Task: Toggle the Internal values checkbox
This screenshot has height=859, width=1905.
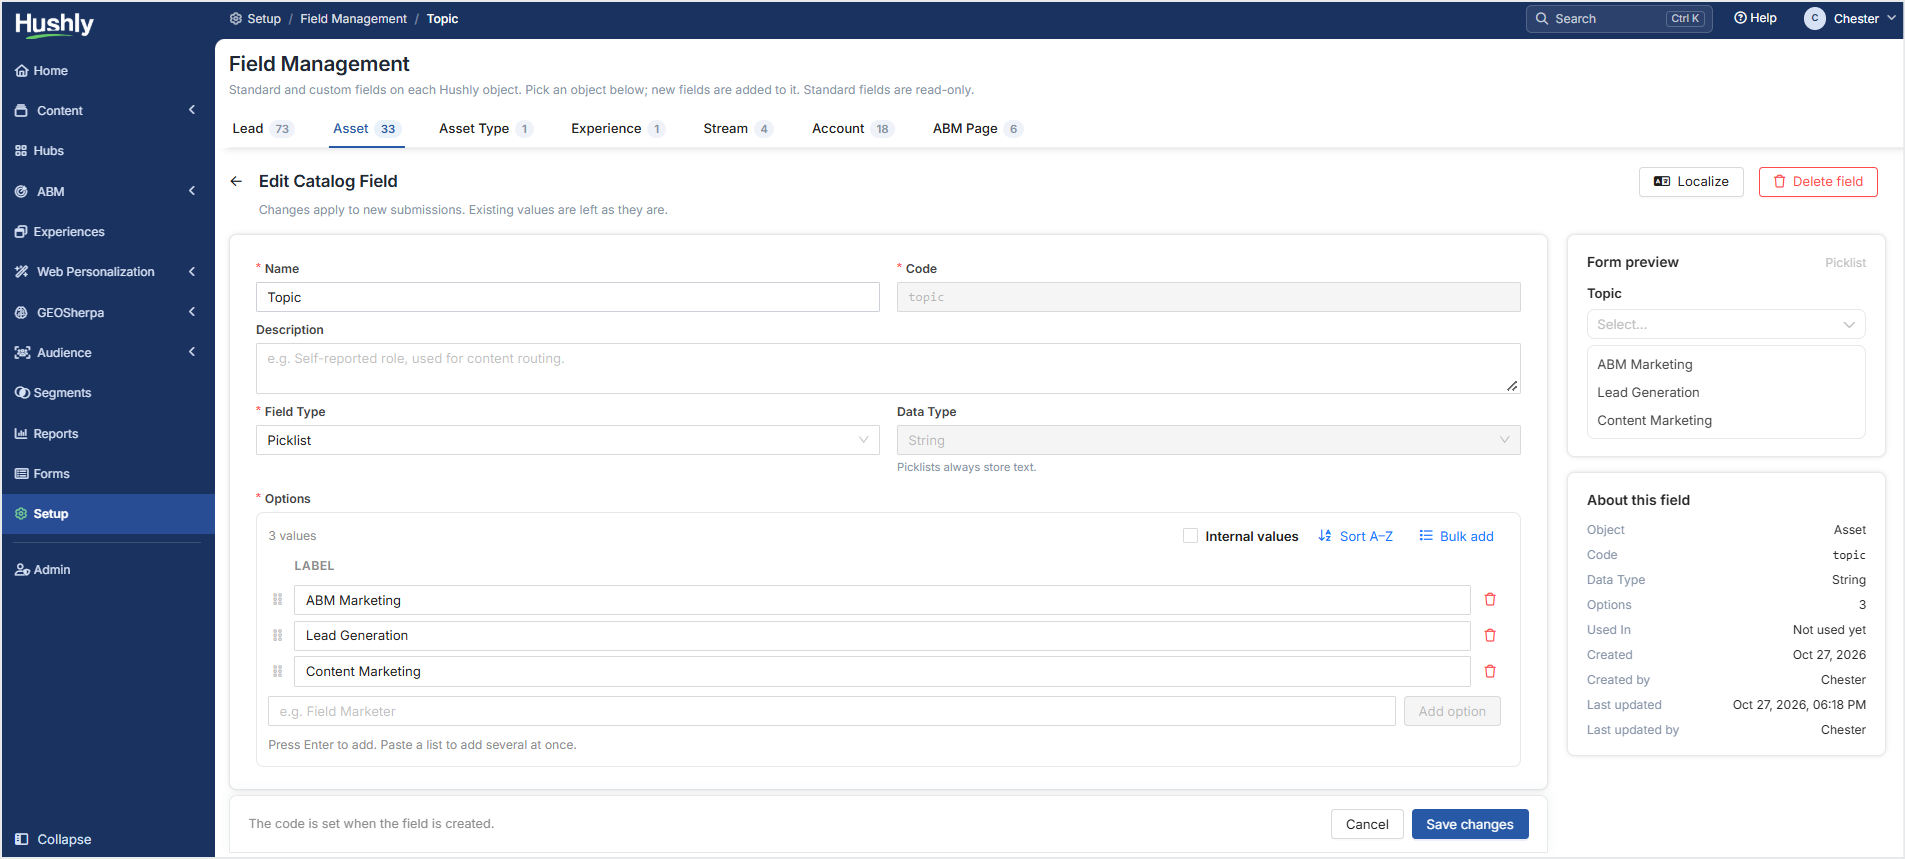Action: [x=1190, y=536]
